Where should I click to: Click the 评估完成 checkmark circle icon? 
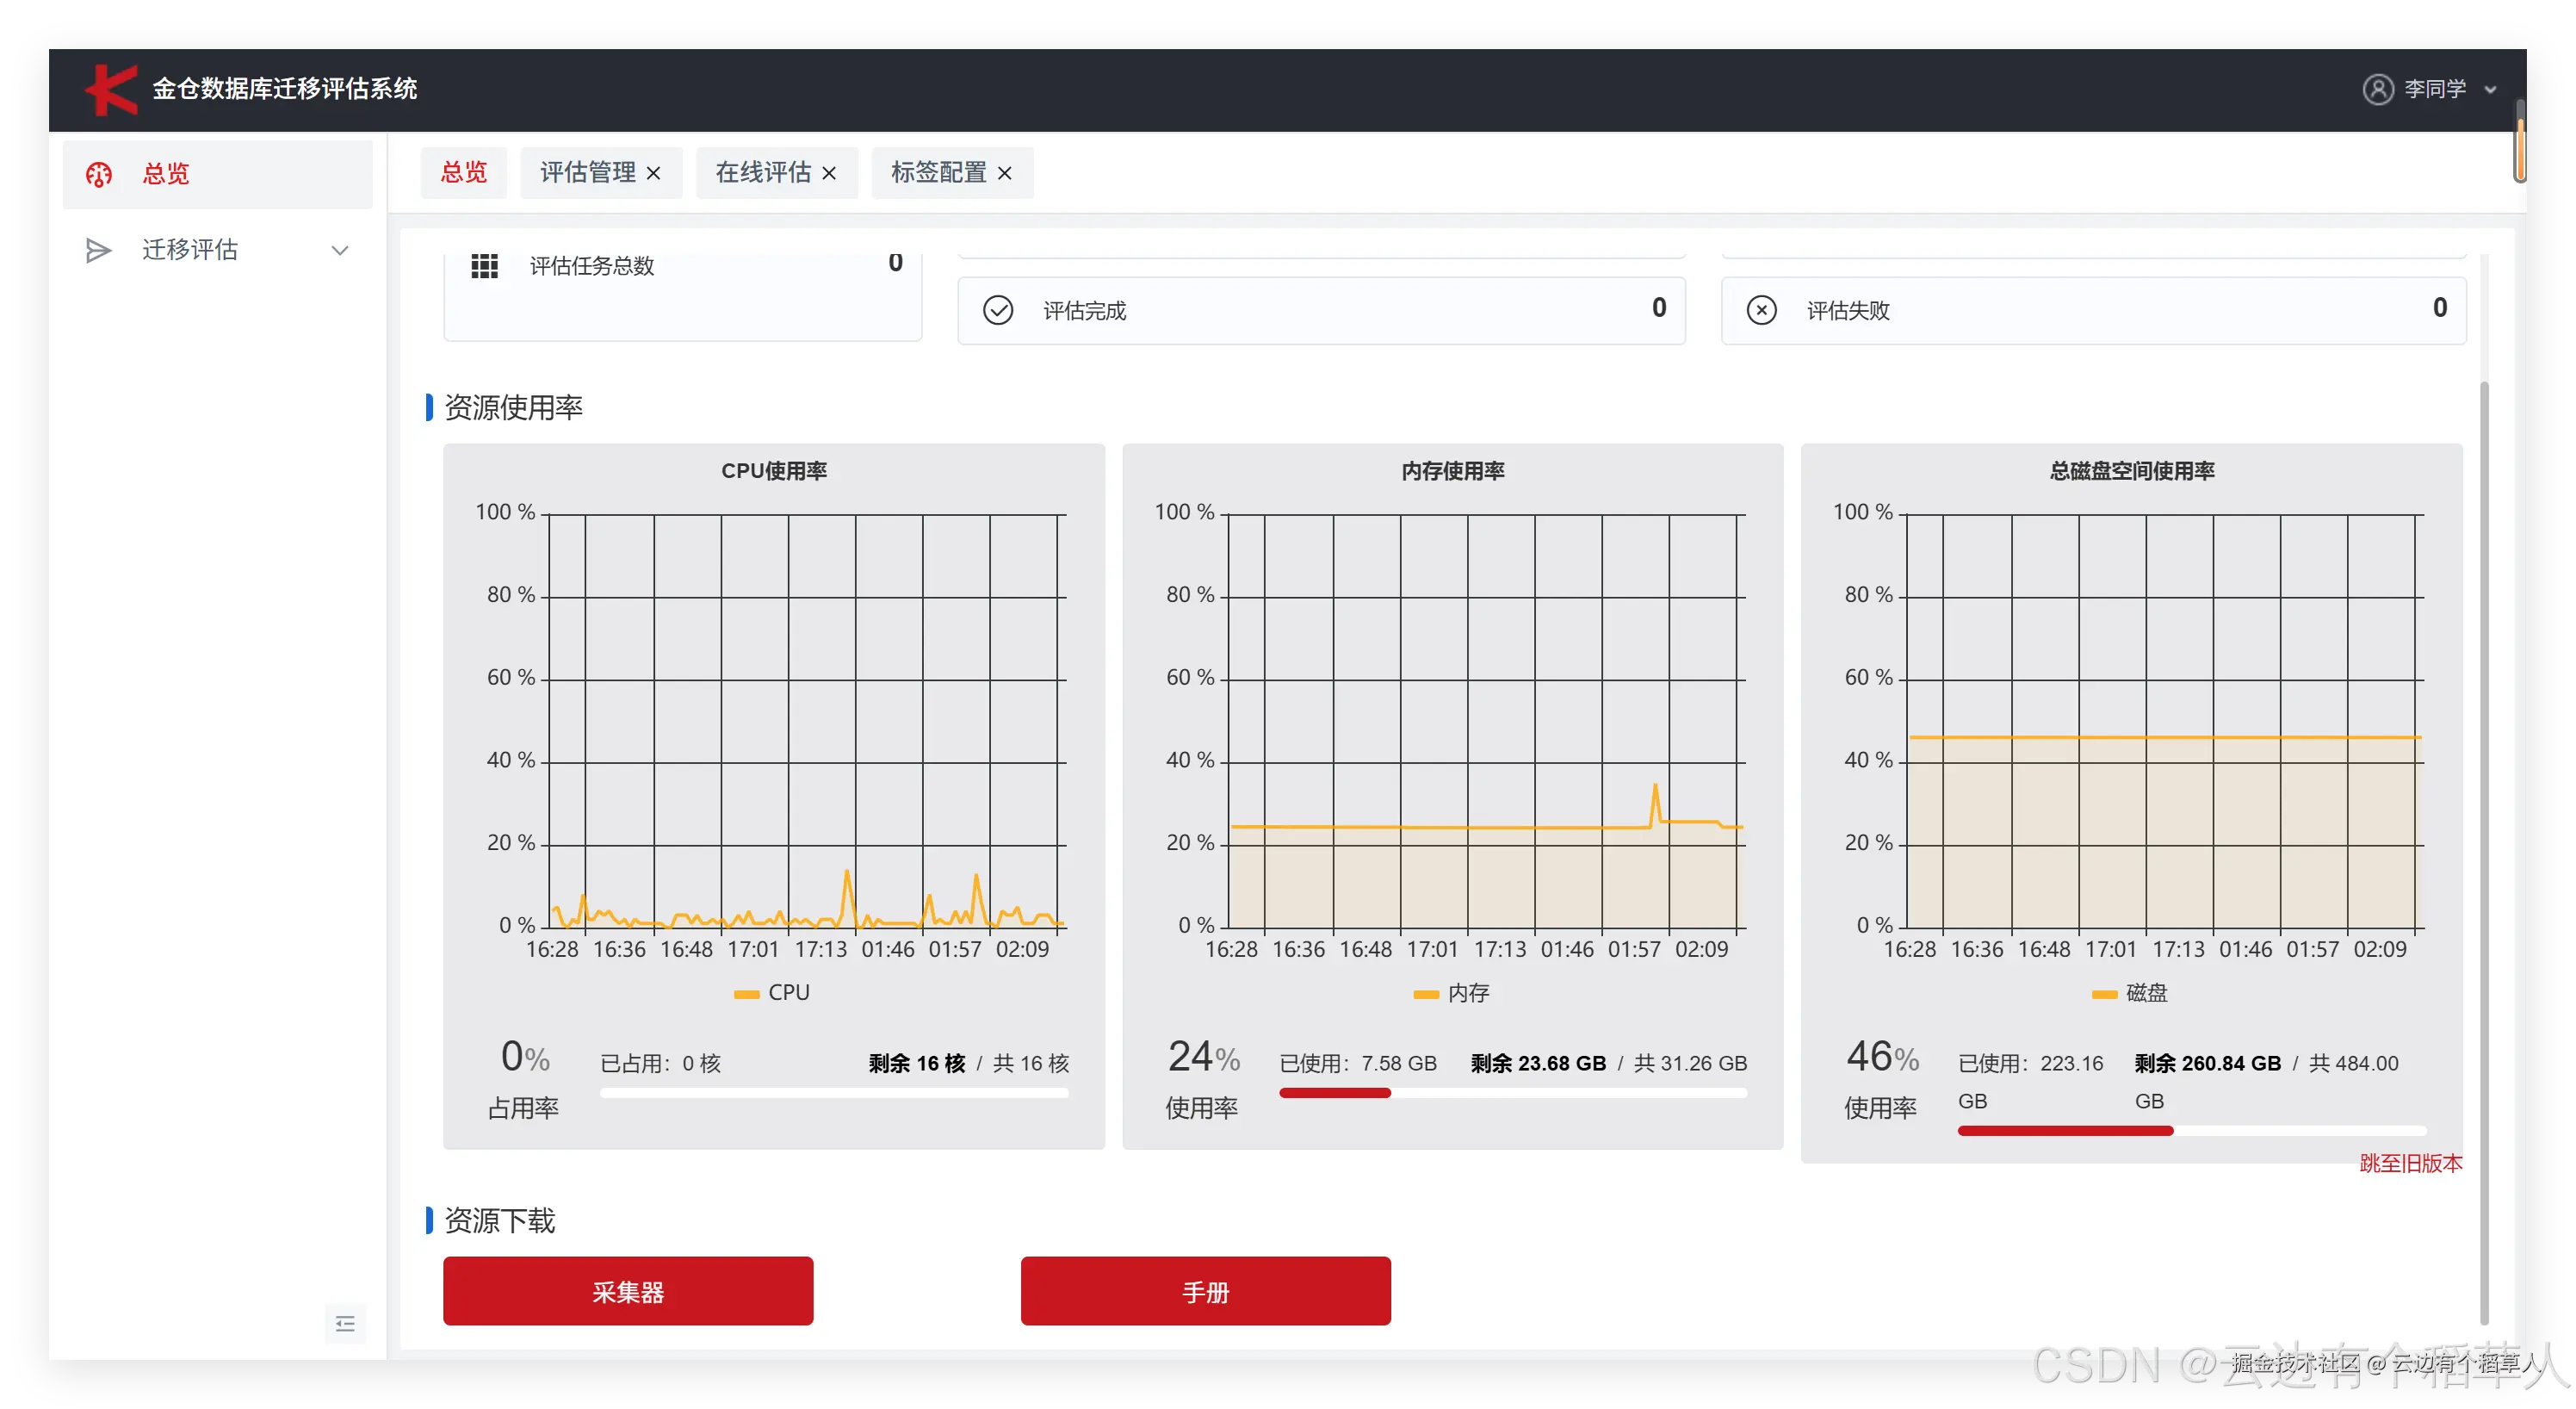click(997, 311)
